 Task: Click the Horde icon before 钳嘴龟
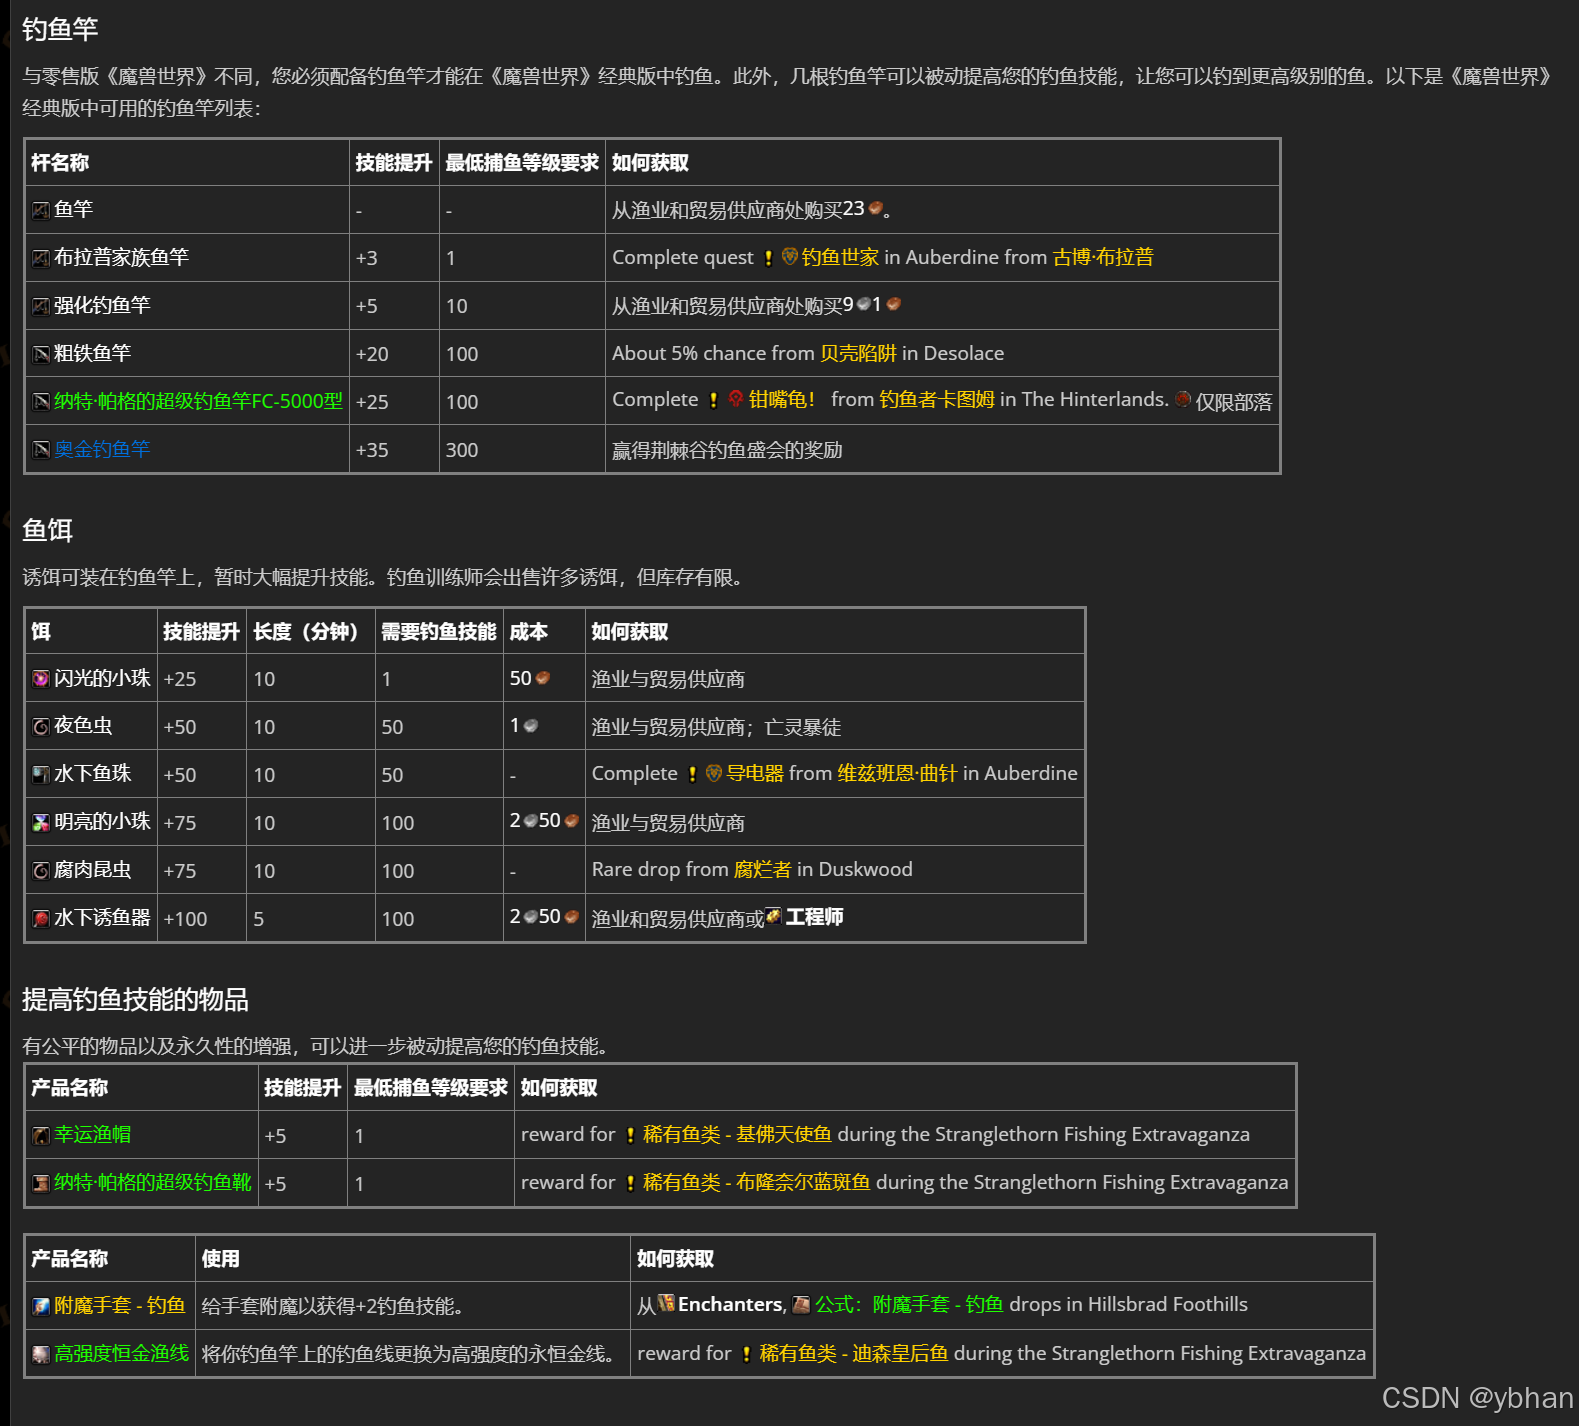(736, 399)
